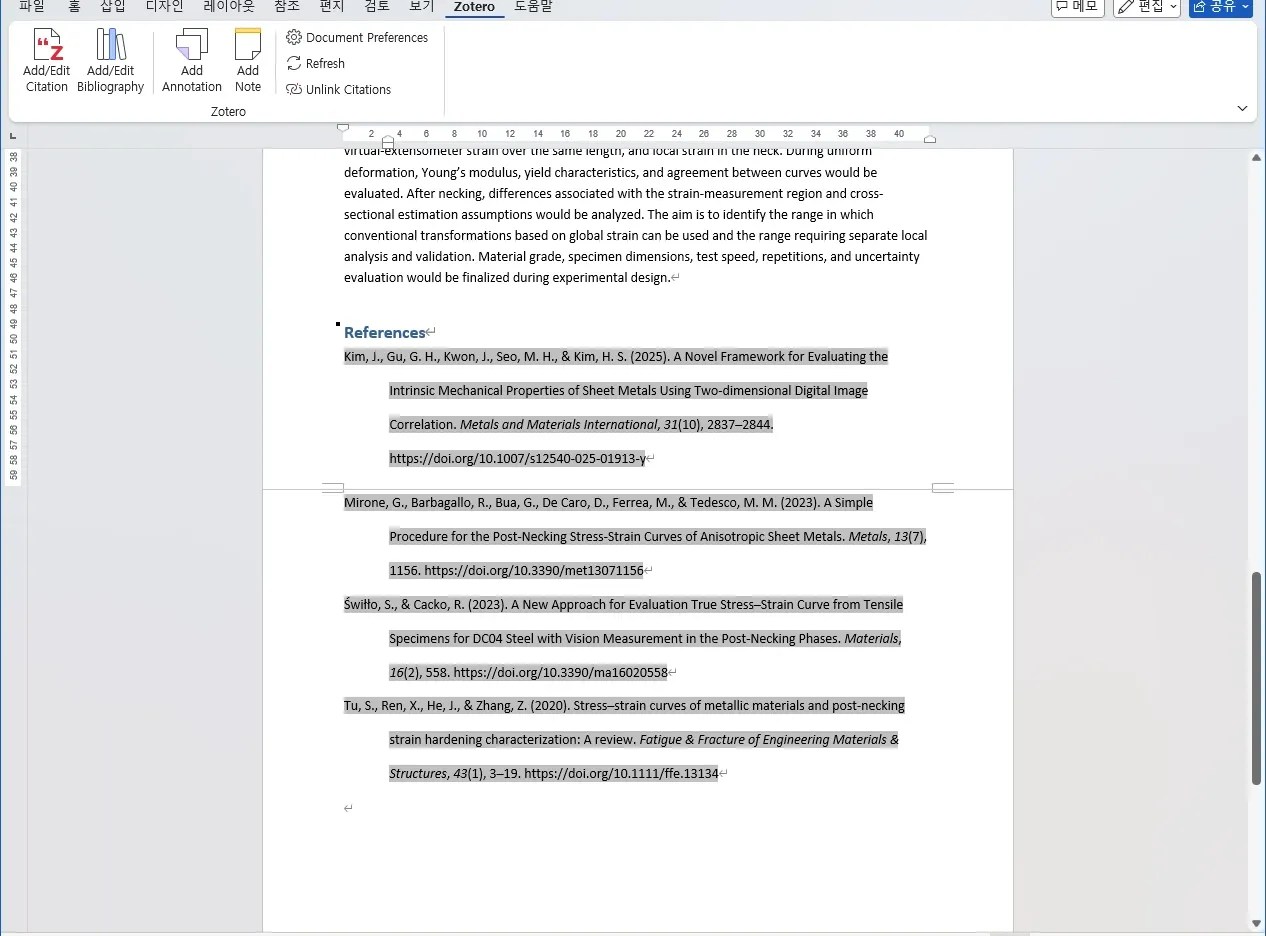Switch to 홈 tab
Image resolution: width=1266 pixels, height=936 pixels.
[74, 7]
